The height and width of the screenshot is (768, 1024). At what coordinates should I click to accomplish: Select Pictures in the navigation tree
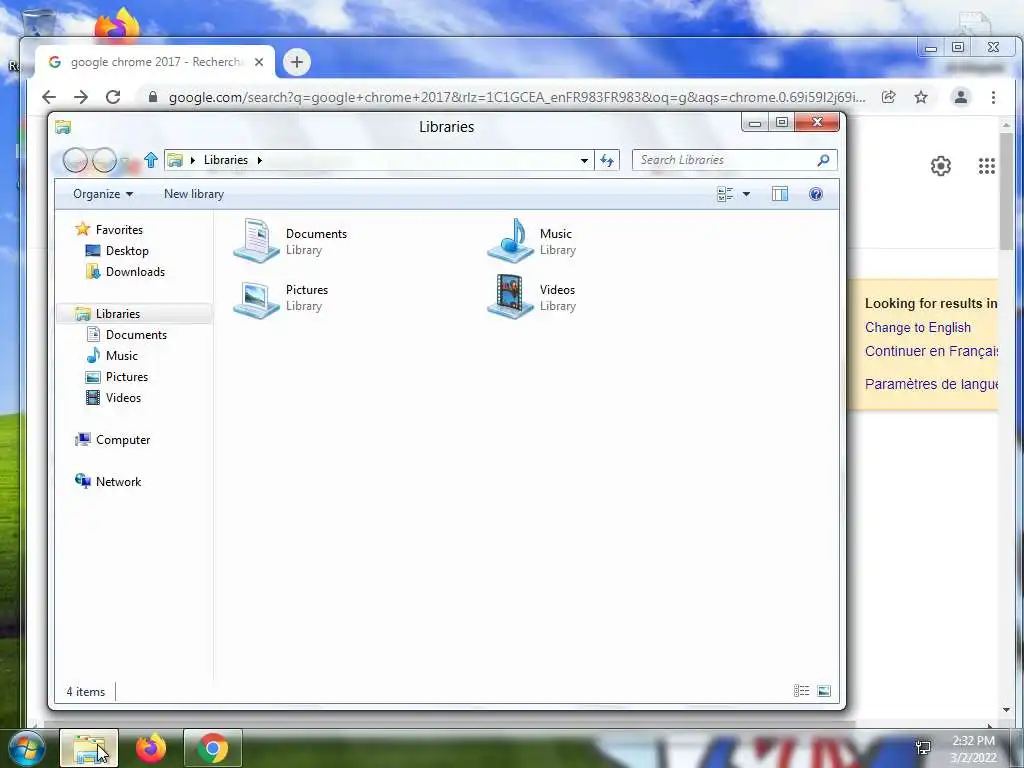[127, 377]
